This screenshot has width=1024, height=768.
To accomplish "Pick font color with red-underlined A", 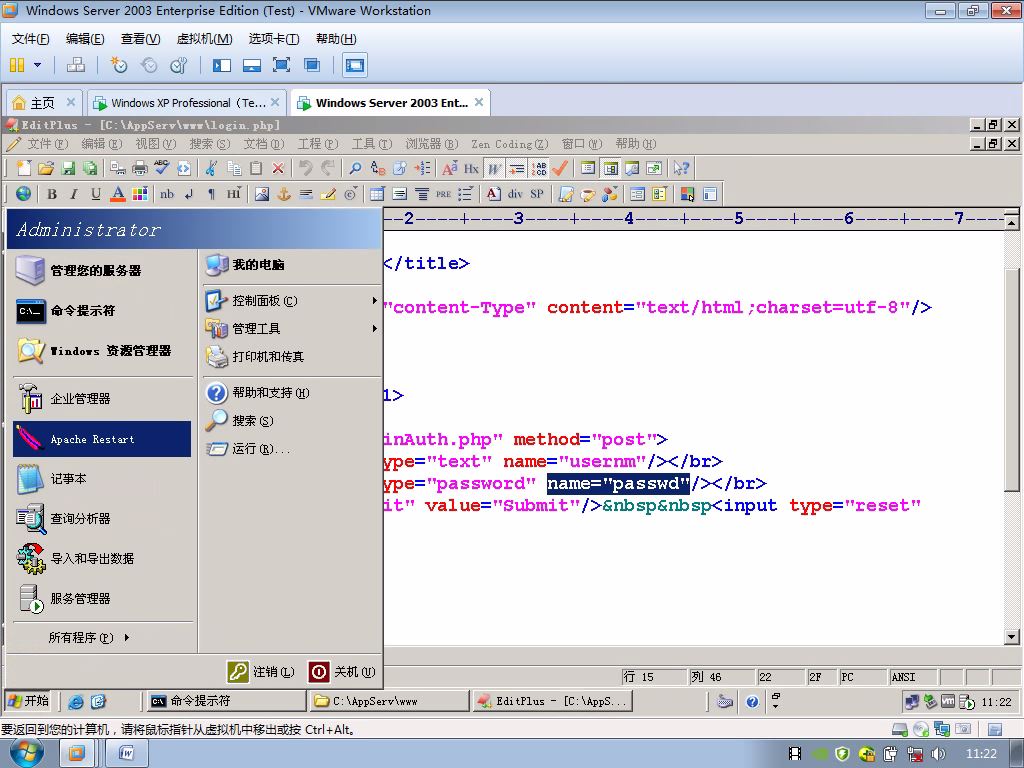I will coord(118,194).
